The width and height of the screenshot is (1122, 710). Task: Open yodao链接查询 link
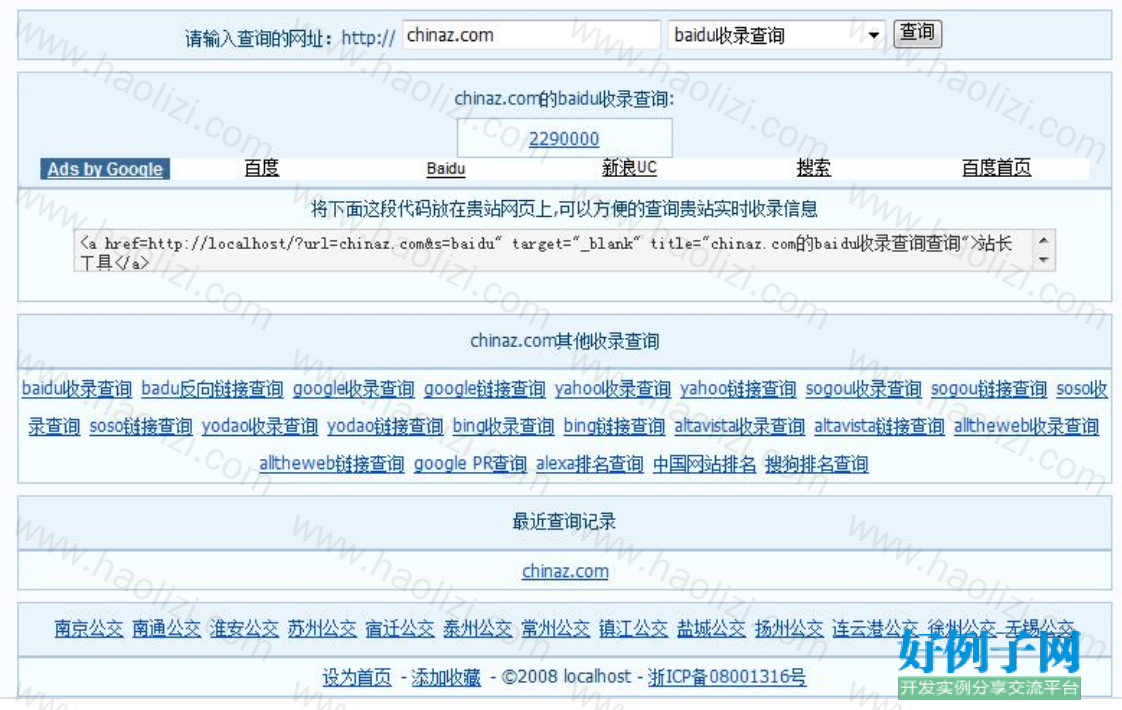385,427
